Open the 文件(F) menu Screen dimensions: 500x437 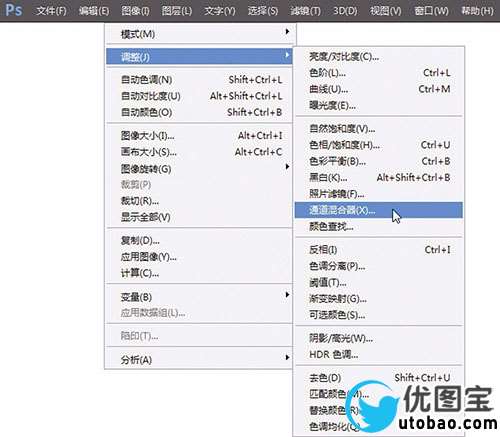click(x=51, y=11)
